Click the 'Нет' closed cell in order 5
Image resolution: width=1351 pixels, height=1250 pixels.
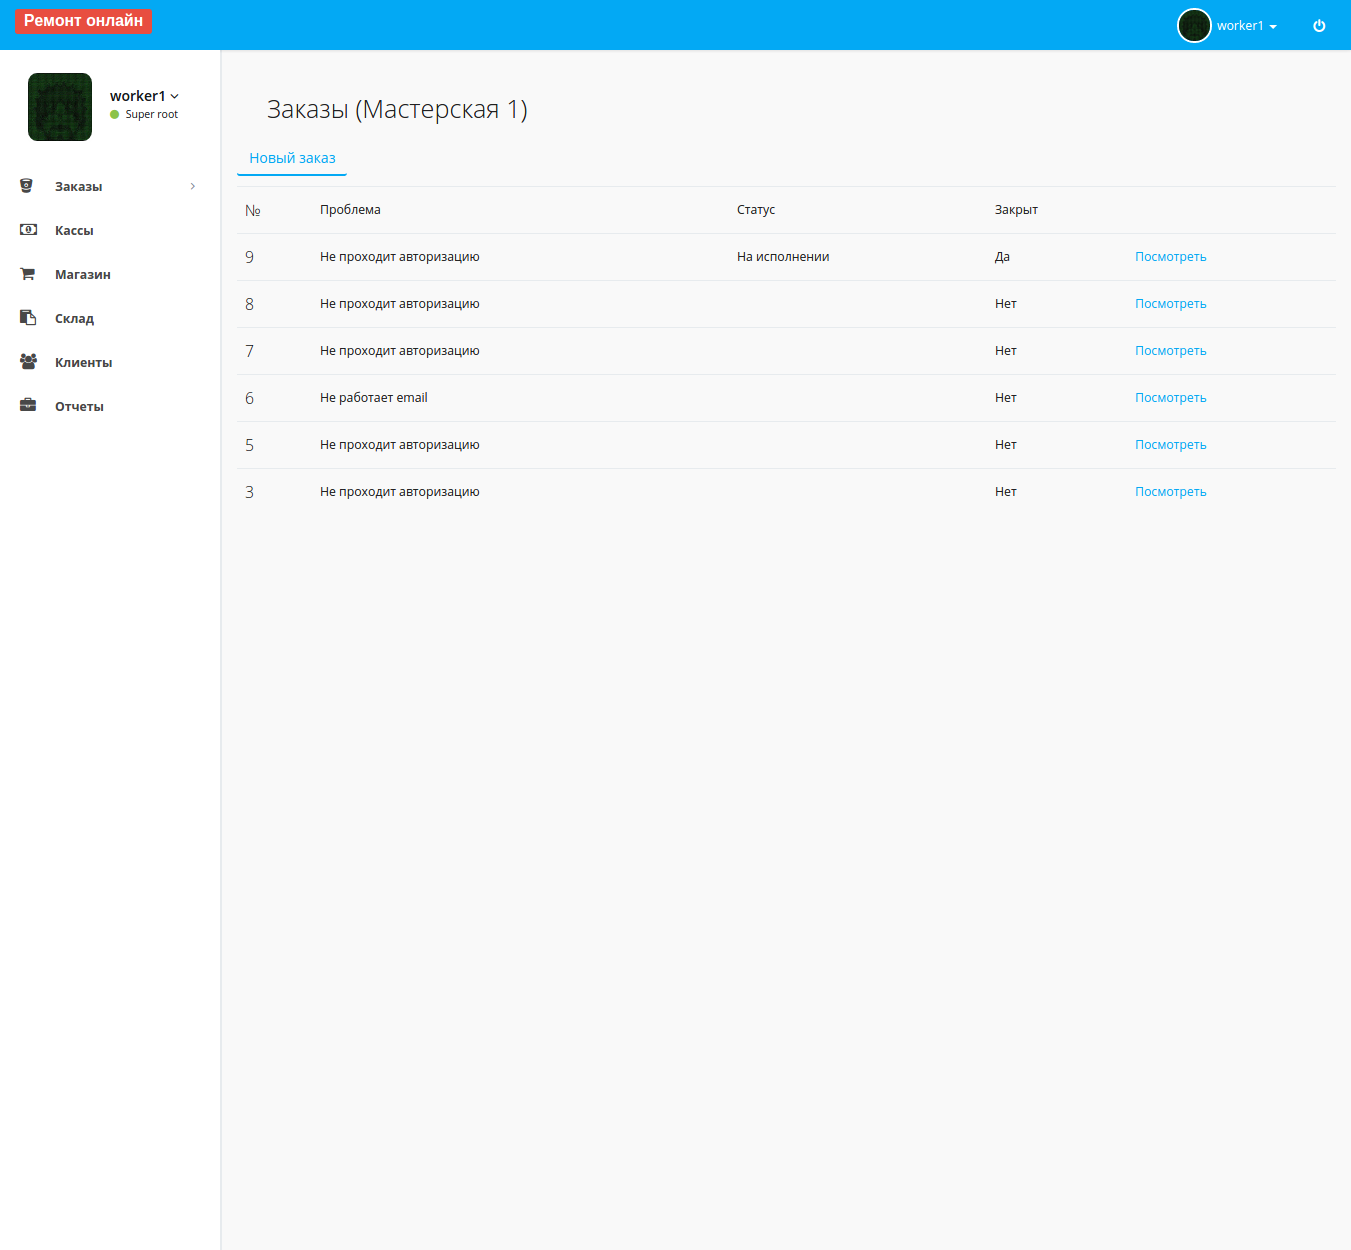(1006, 445)
